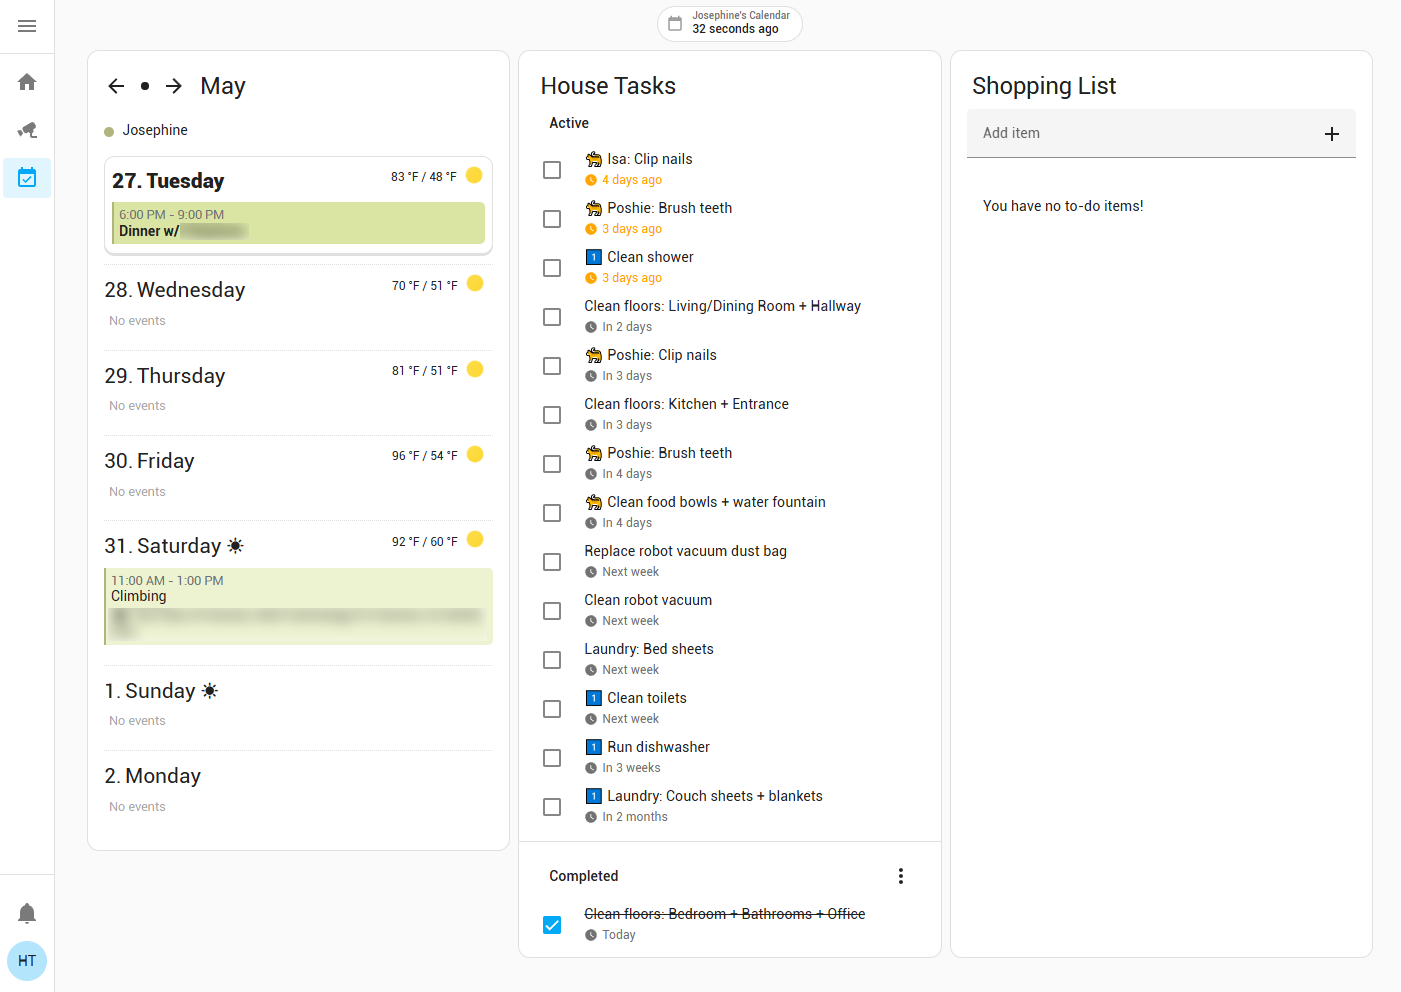
Task: Open the Climbing event on Saturday
Action: click(298, 606)
